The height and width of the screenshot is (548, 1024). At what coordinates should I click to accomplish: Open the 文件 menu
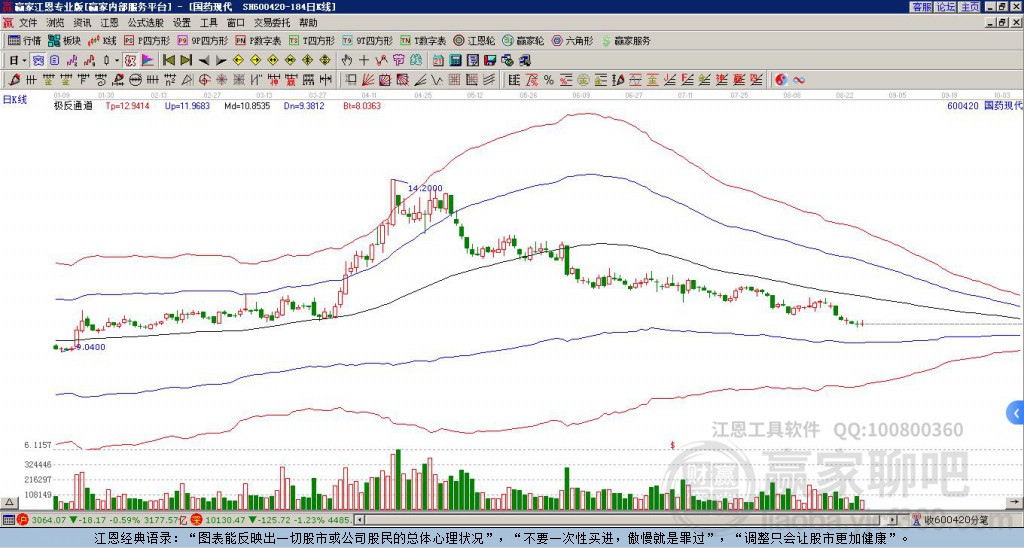coord(28,23)
